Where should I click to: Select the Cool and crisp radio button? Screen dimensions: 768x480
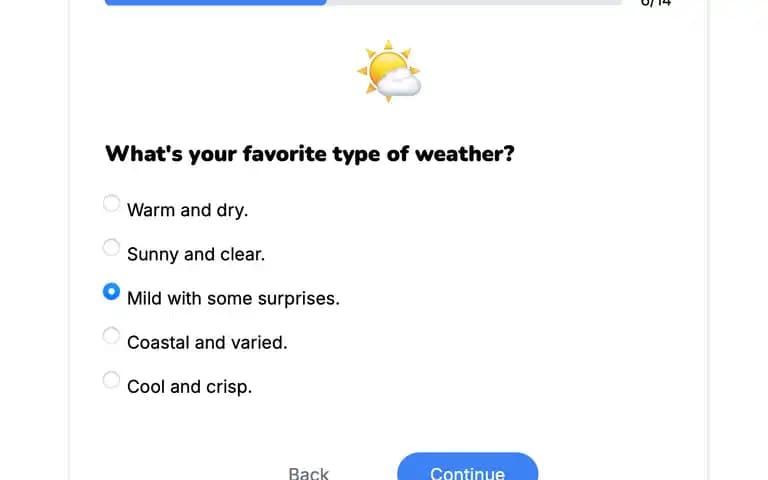(111, 380)
